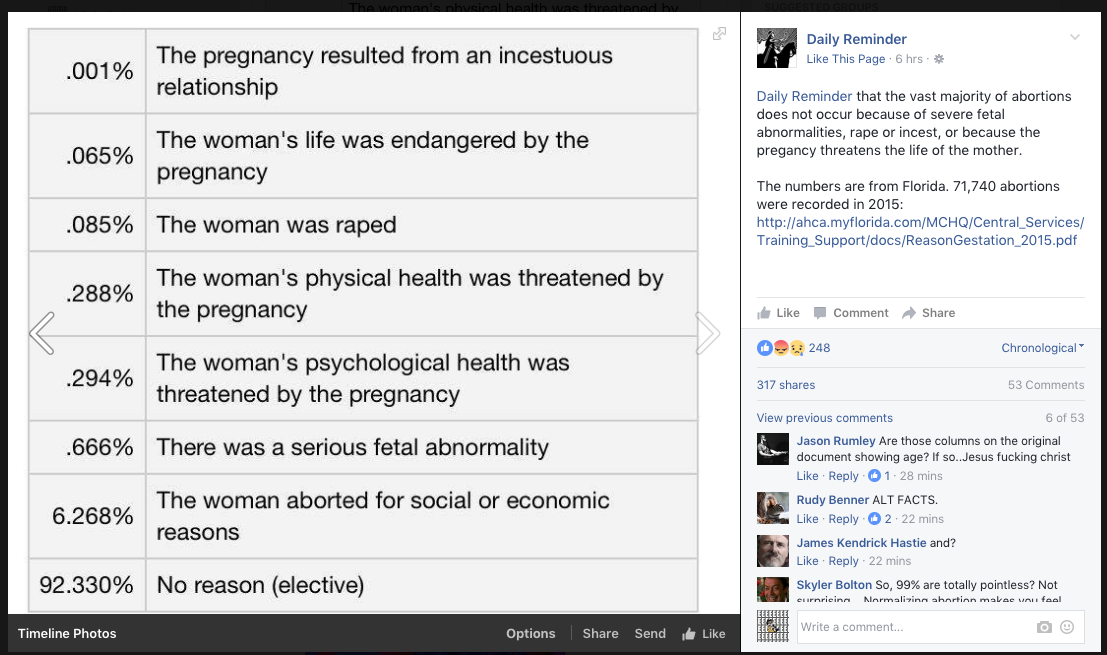Open post options chevron at top right
This screenshot has height=655, width=1107.
click(1075, 38)
